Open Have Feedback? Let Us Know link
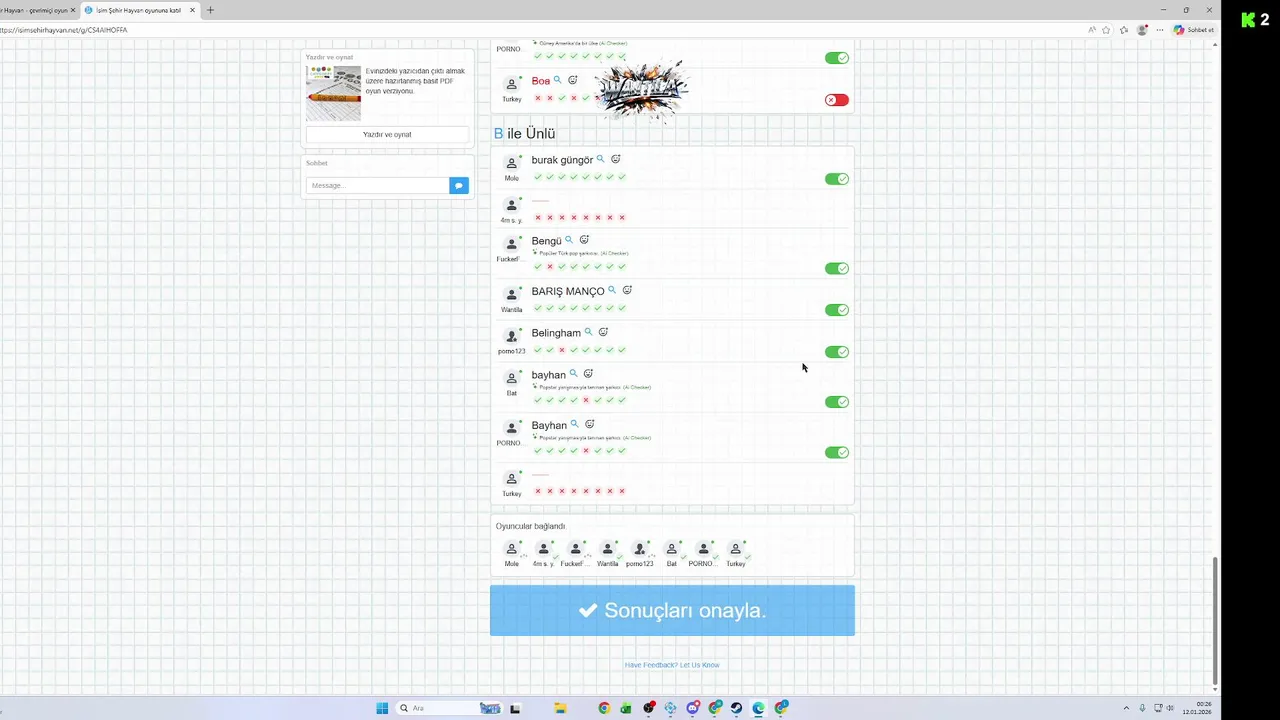 (672, 665)
